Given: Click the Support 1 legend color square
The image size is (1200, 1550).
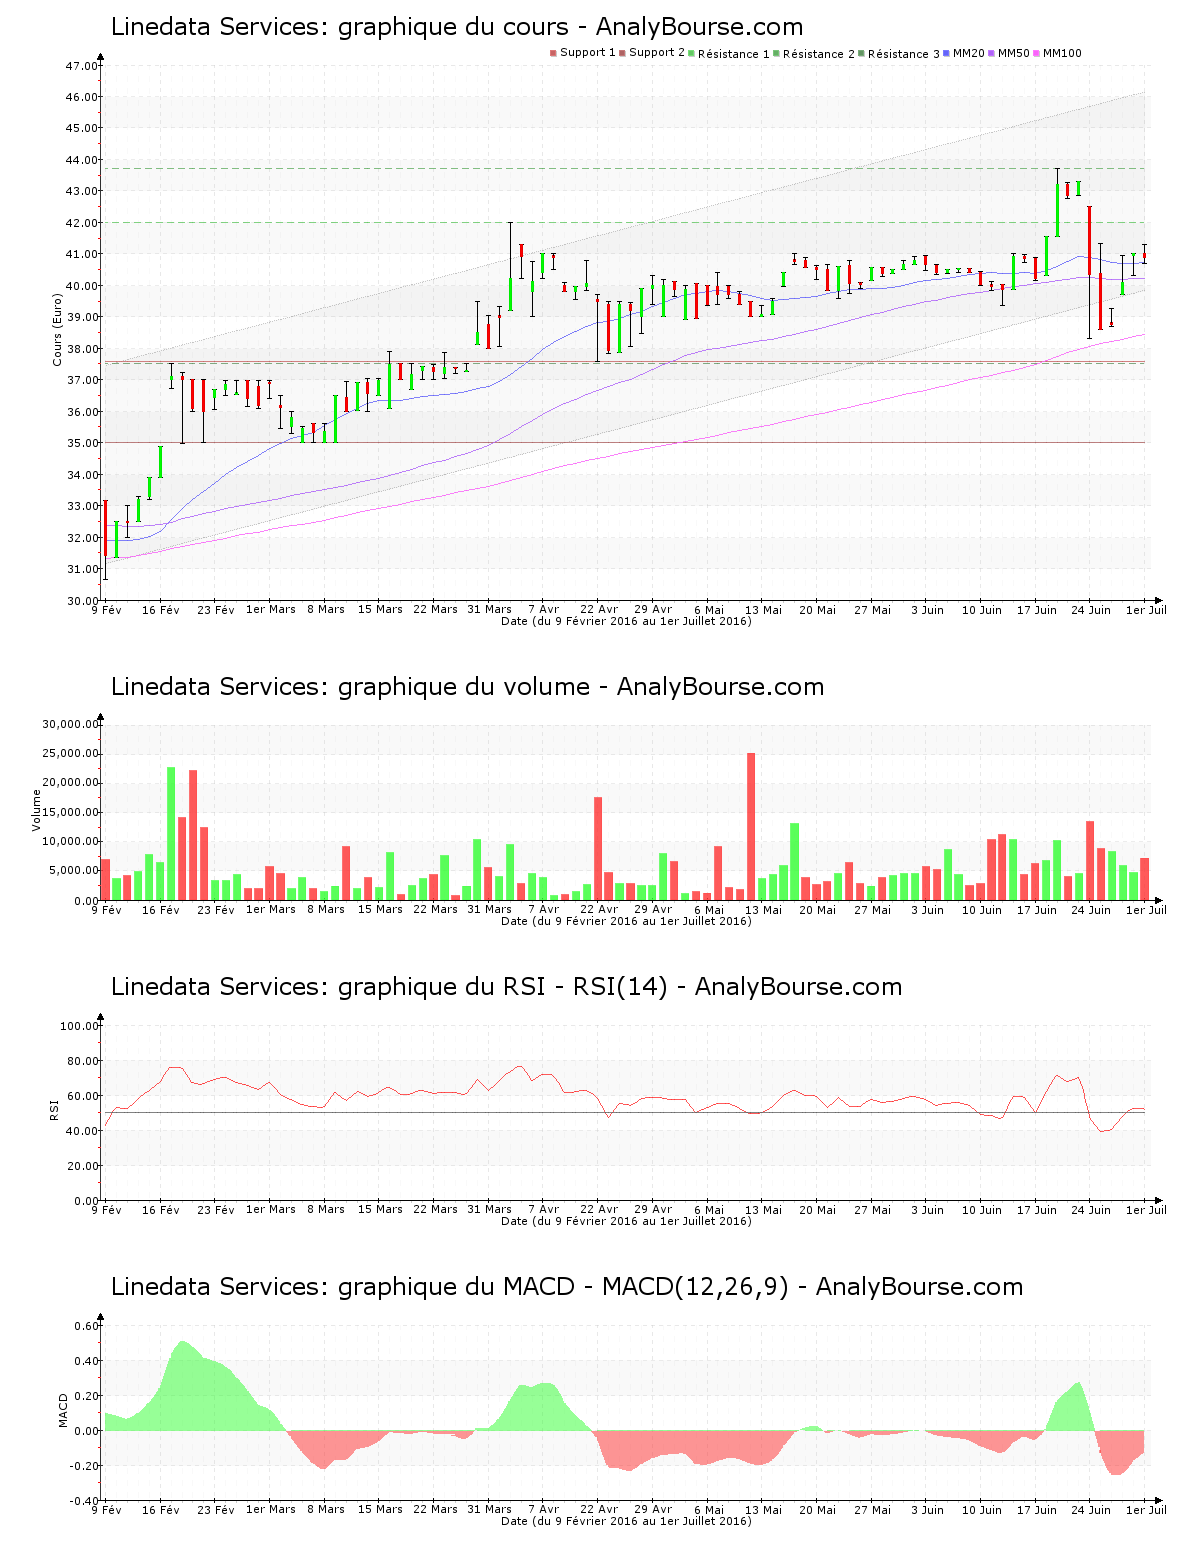Looking at the screenshot, I should [553, 53].
